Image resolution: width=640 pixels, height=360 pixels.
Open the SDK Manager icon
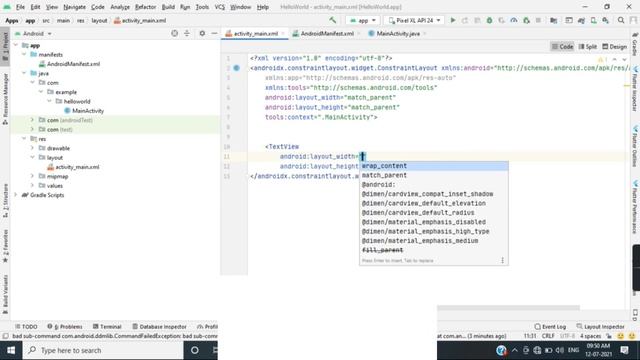606,20
